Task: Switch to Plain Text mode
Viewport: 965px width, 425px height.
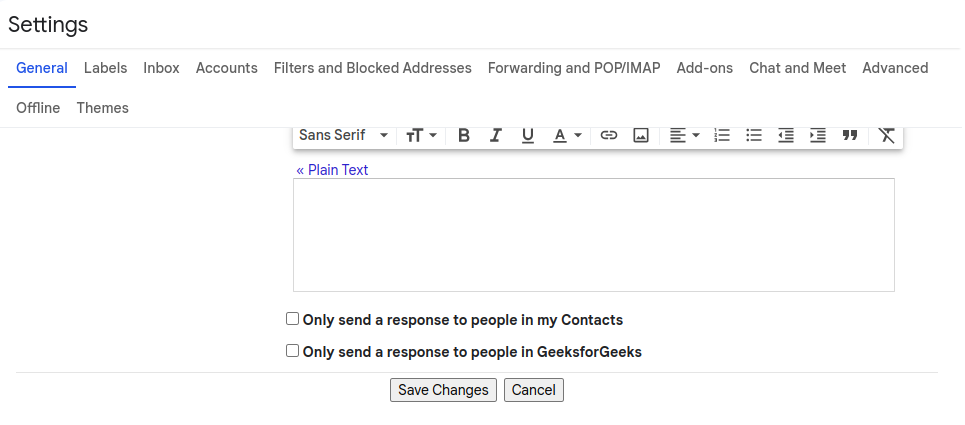Action: 332,170
